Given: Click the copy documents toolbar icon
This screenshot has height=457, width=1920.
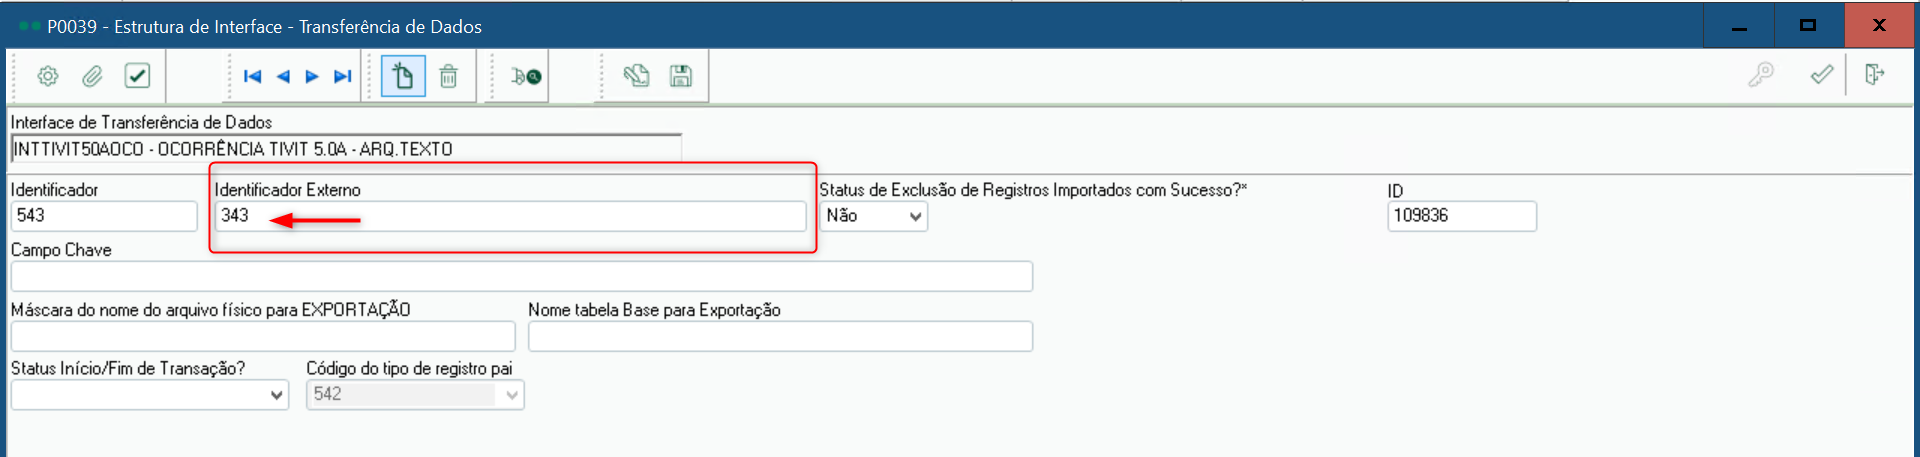Looking at the screenshot, I should pyautogui.click(x=636, y=76).
